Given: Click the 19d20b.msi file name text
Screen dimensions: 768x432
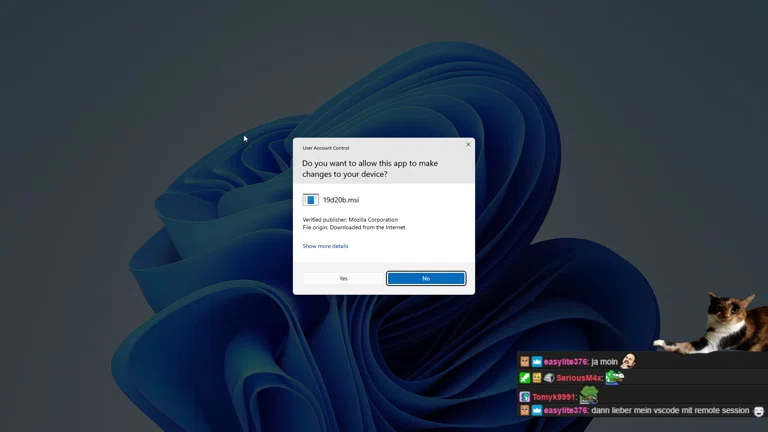Looking at the screenshot, I should coord(340,200).
